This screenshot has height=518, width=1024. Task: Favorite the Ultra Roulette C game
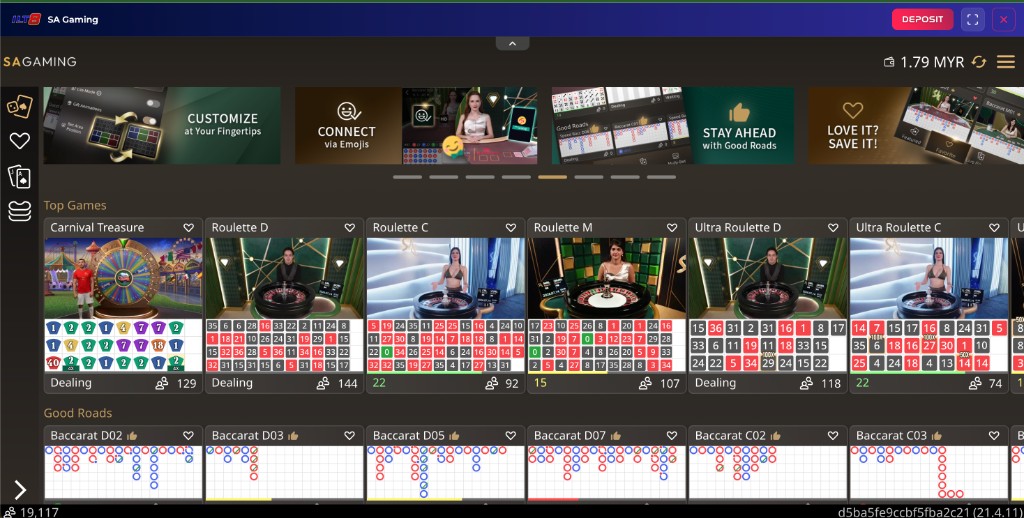pos(994,227)
